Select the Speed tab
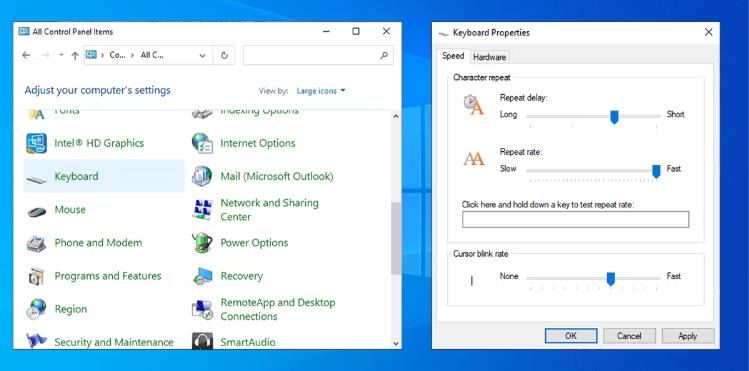Viewport: 749px width, 371px height. coord(453,56)
